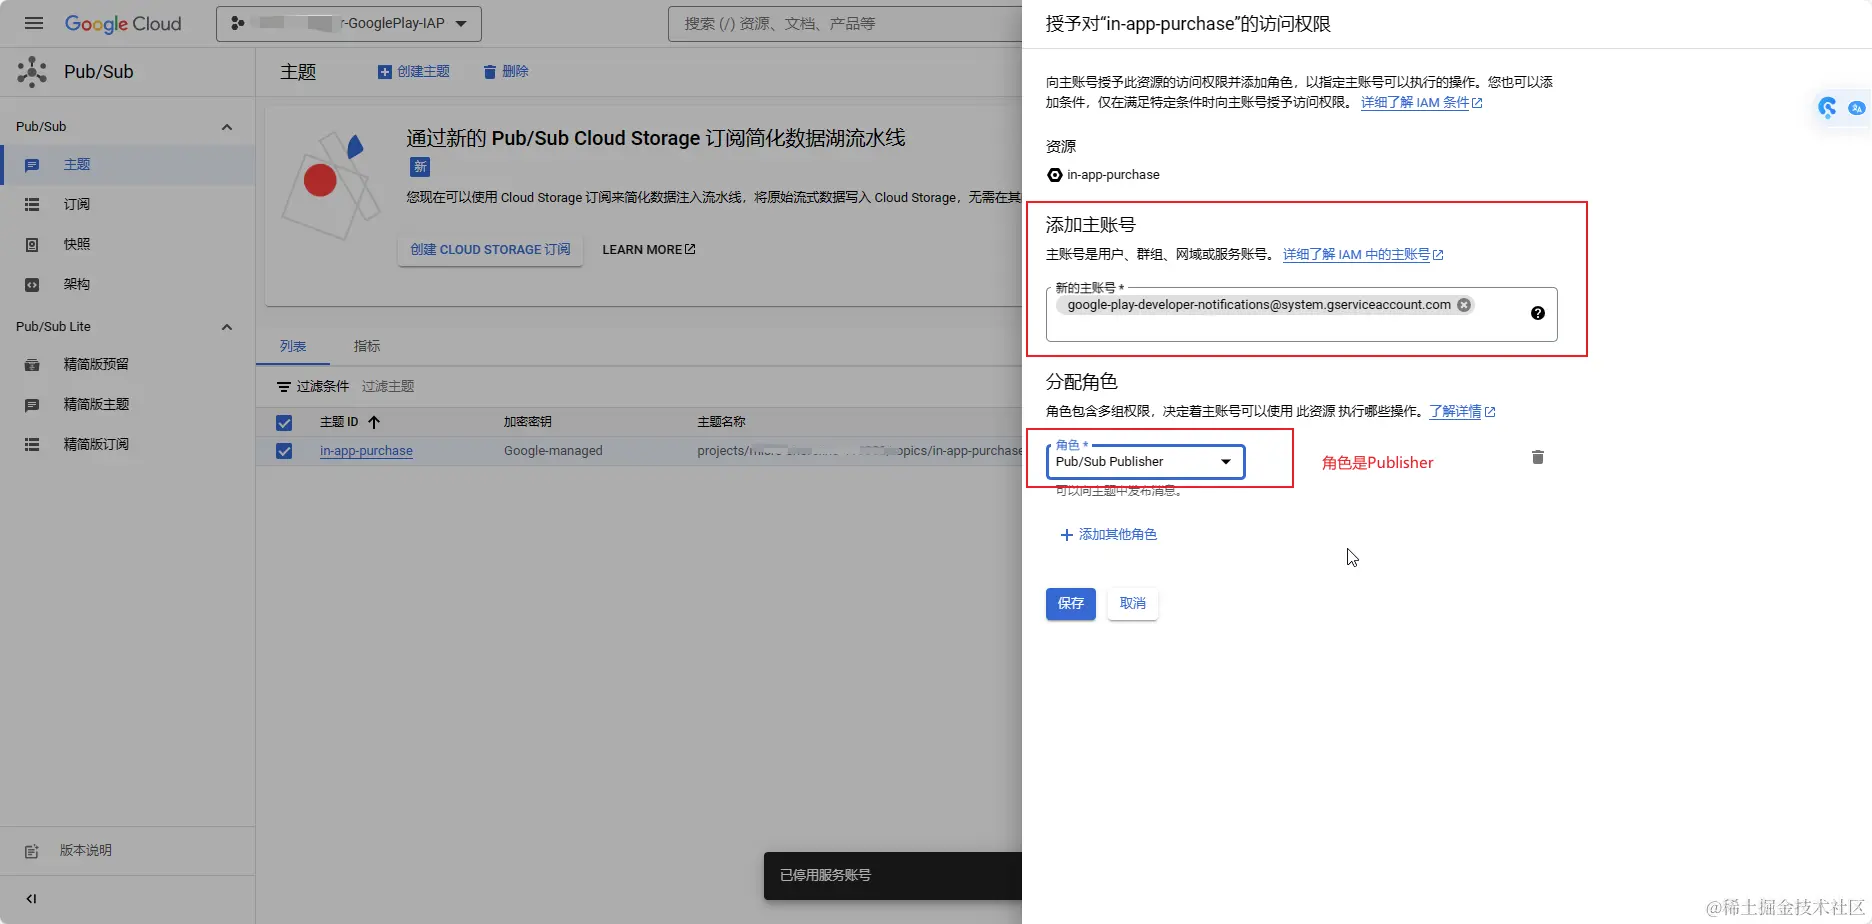Click the 精简版预留 icon
Image resolution: width=1872 pixels, height=924 pixels.
tap(32, 364)
